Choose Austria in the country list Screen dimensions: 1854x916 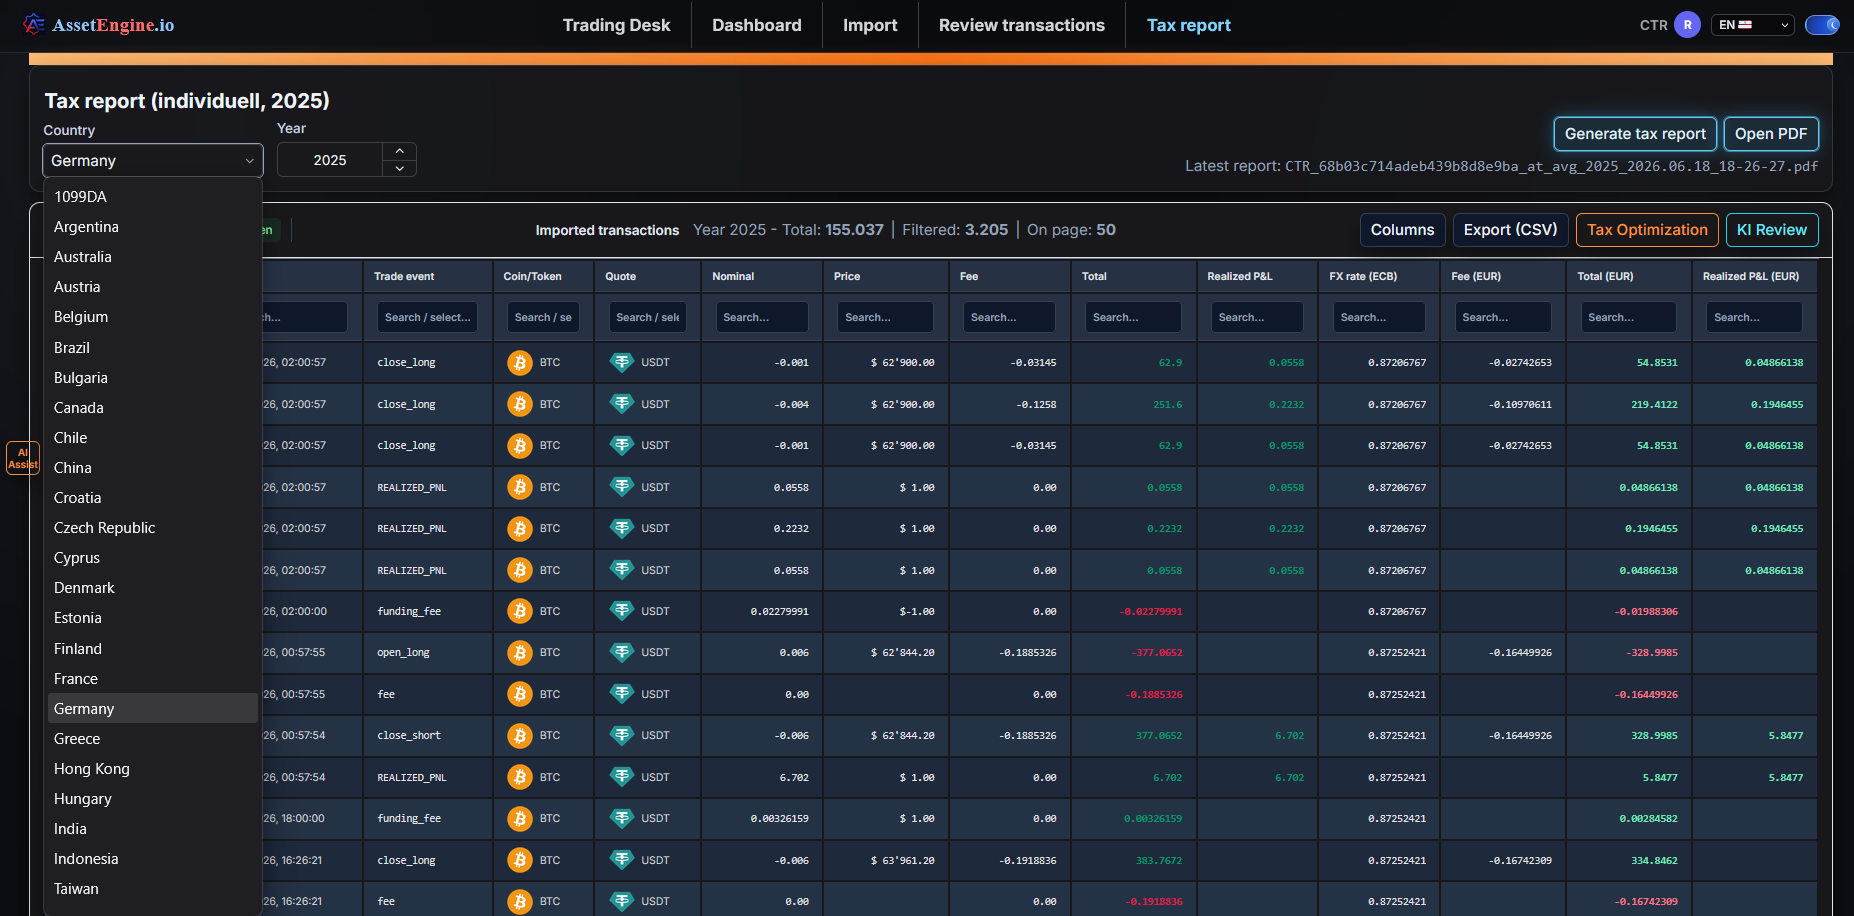(x=153, y=287)
